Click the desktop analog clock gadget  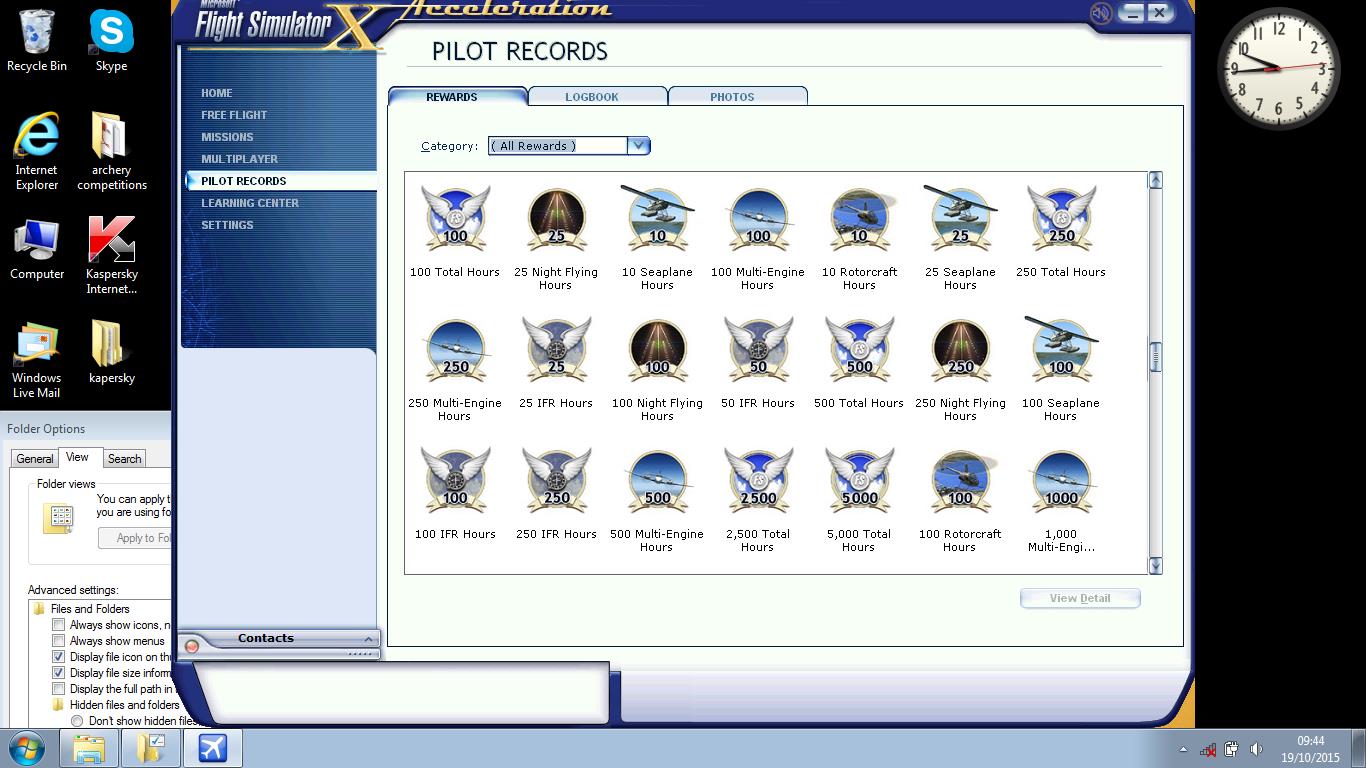[1279, 68]
